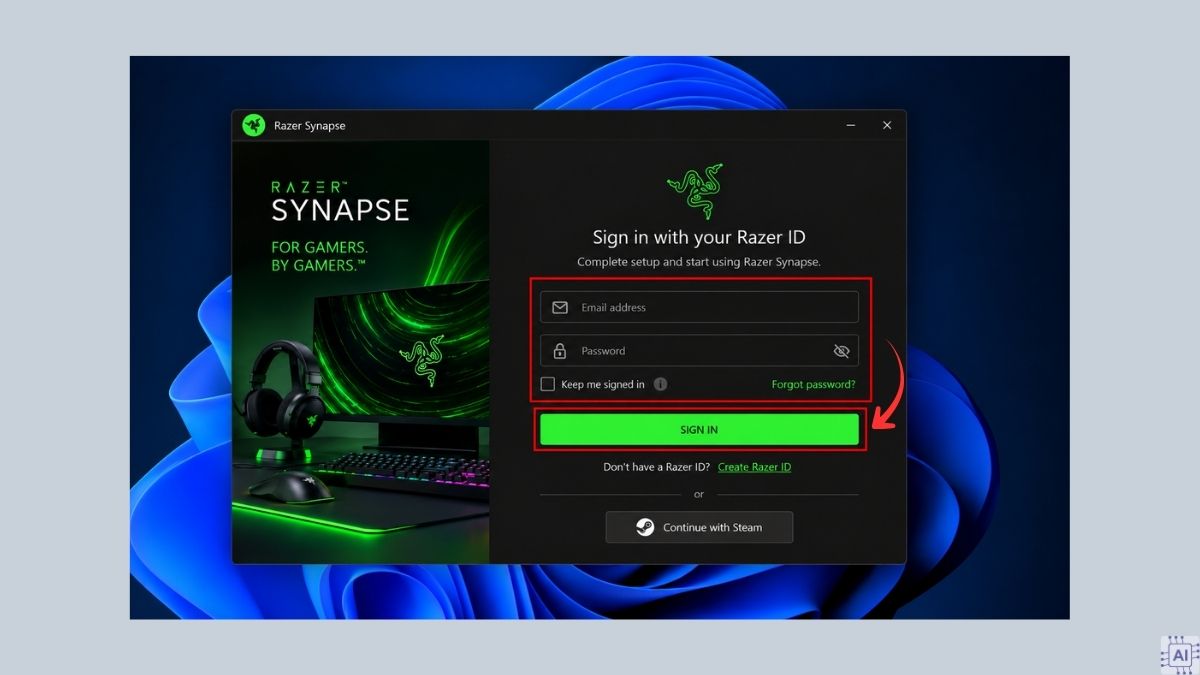Click "Complete setup and start using Razer Synapse." text

click(x=699, y=262)
